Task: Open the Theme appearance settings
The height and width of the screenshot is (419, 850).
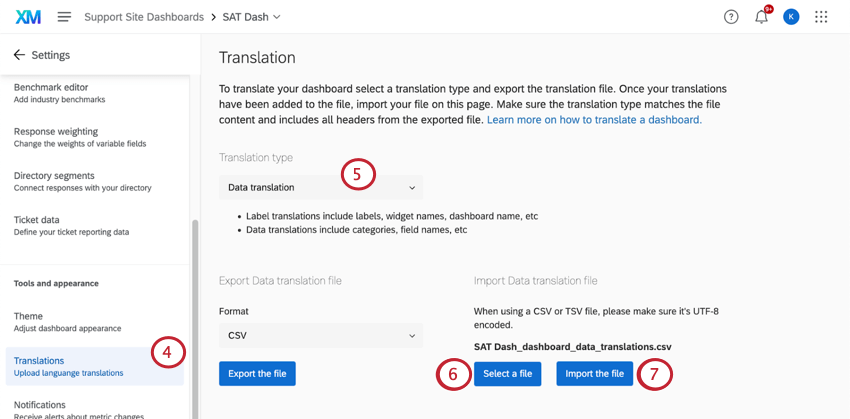Action: point(29,321)
